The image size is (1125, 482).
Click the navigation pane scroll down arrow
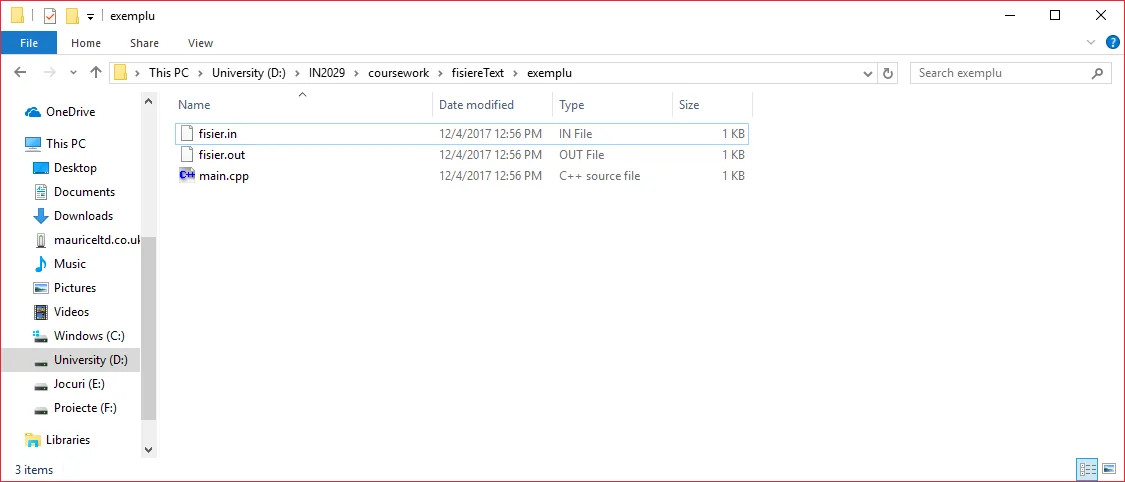(x=149, y=450)
